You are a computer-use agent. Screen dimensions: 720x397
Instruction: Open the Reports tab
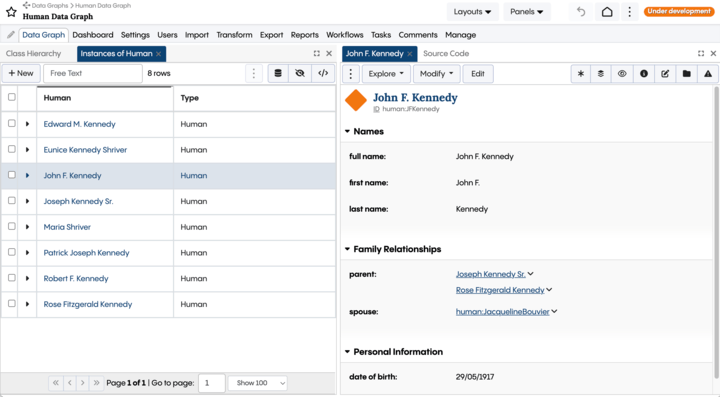pyautogui.click(x=304, y=35)
